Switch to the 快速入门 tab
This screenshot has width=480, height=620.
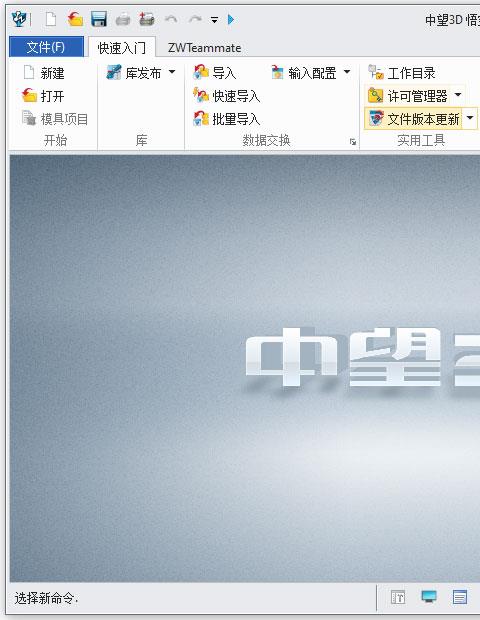[122, 48]
